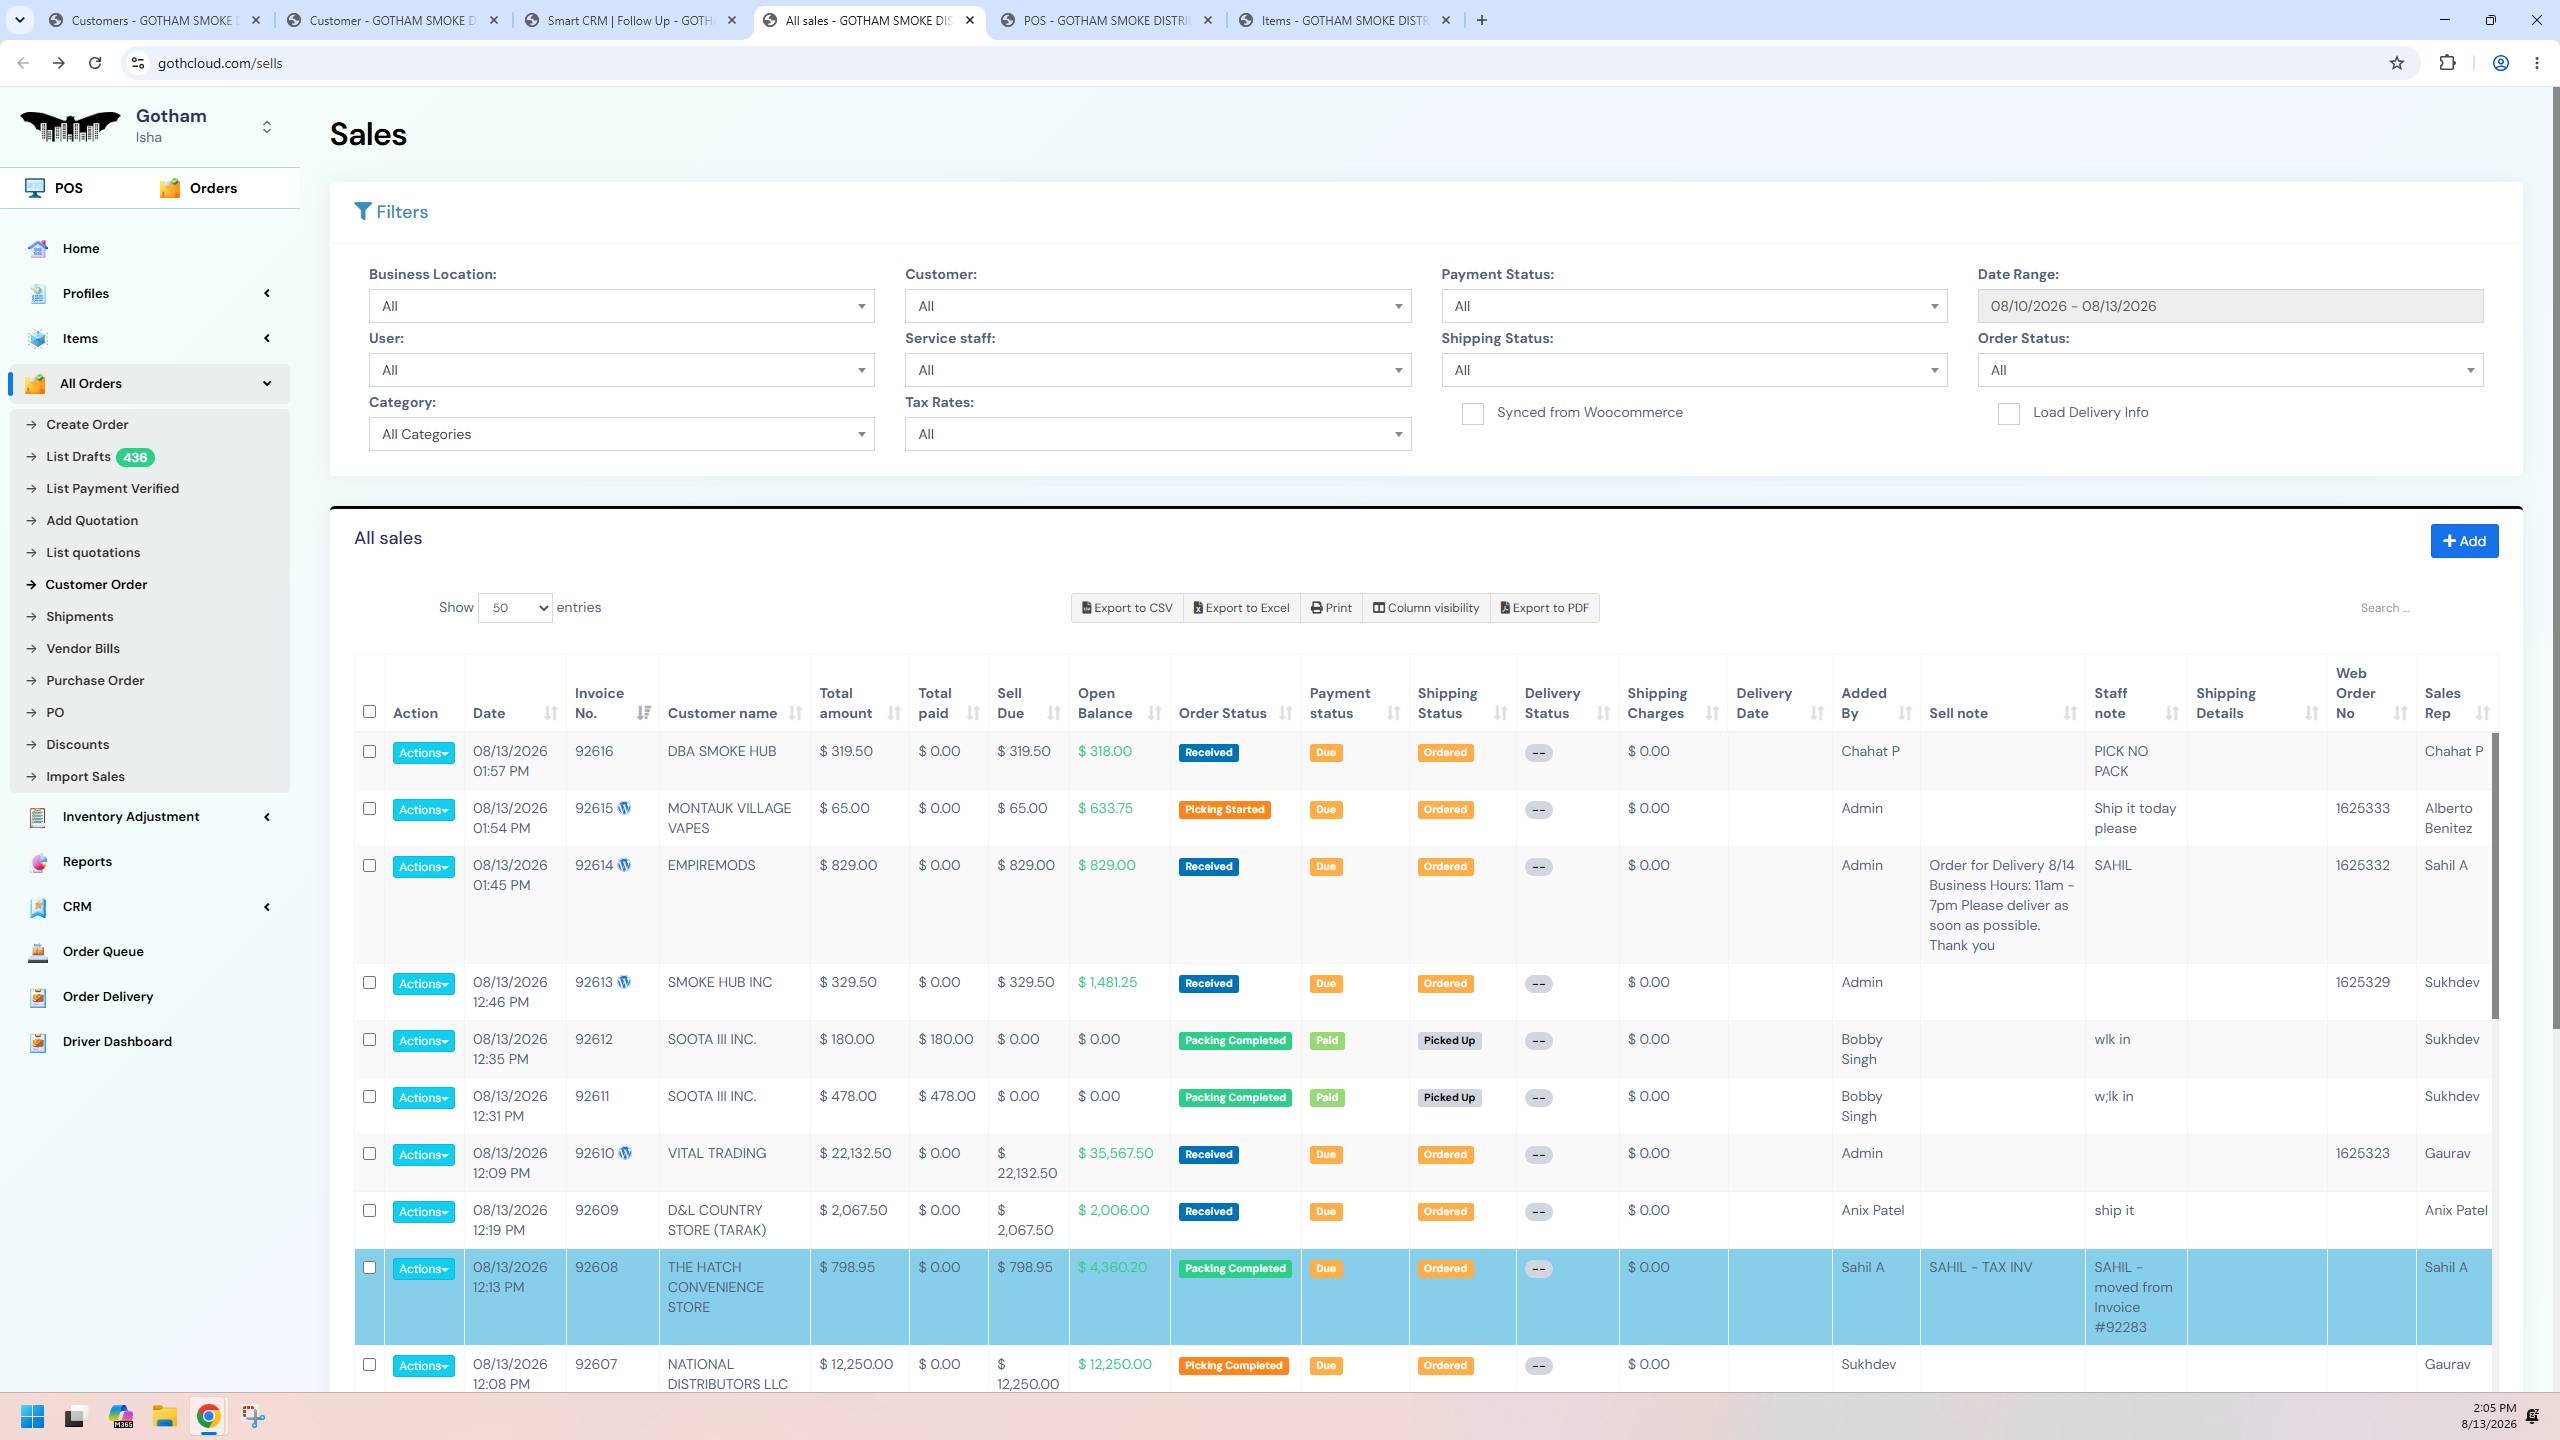The width and height of the screenshot is (2560, 1440).
Task: Click the Date Range input field
Action: (x=2230, y=306)
